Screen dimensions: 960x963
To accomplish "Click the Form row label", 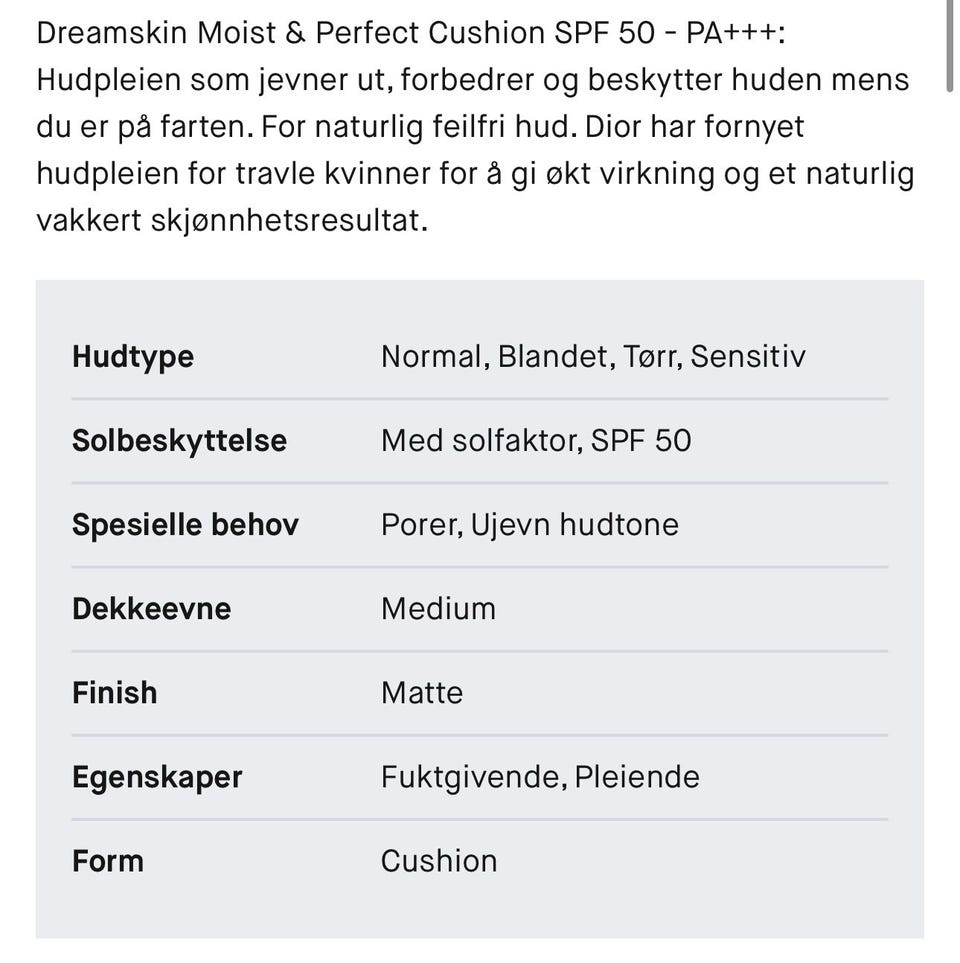I will tap(107, 861).
